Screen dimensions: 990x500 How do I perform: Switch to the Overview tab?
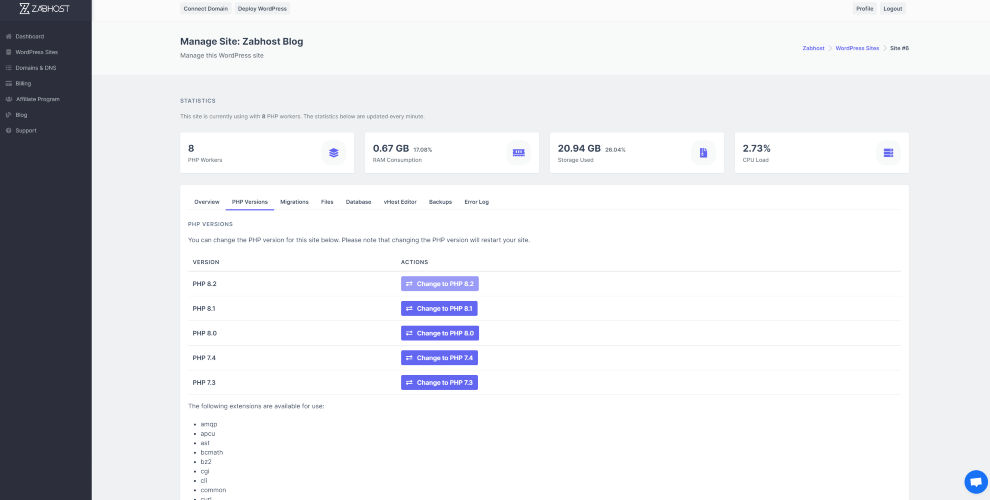pos(206,202)
